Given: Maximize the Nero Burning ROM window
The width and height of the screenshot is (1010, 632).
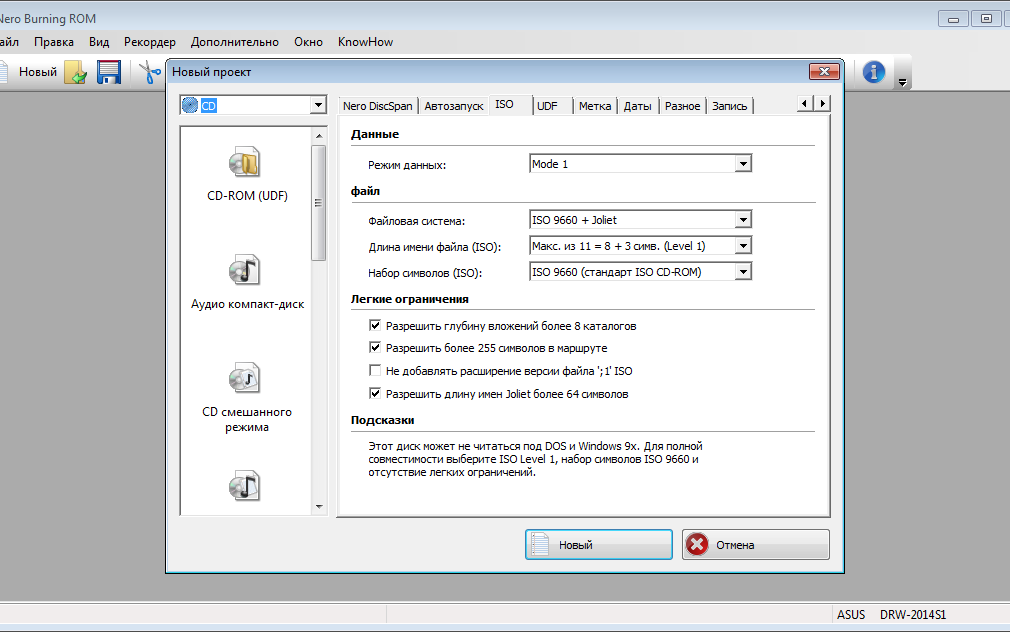Looking at the screenshot, I should (x=986, y=19).
